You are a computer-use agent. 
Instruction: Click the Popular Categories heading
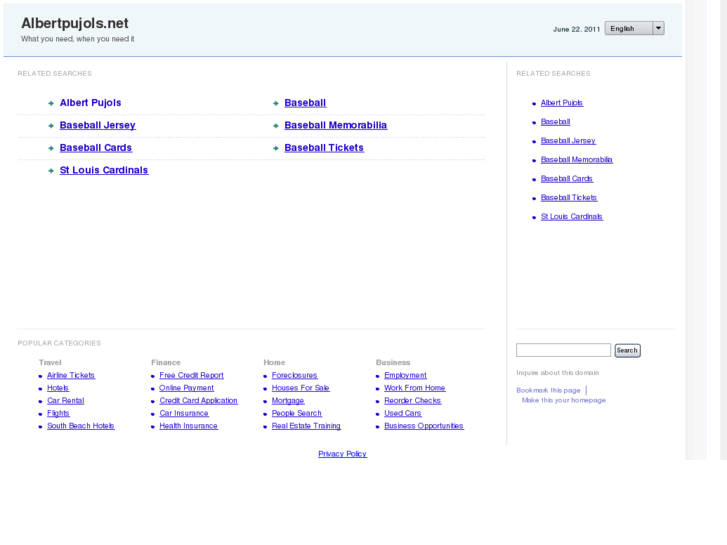point(59,343)
